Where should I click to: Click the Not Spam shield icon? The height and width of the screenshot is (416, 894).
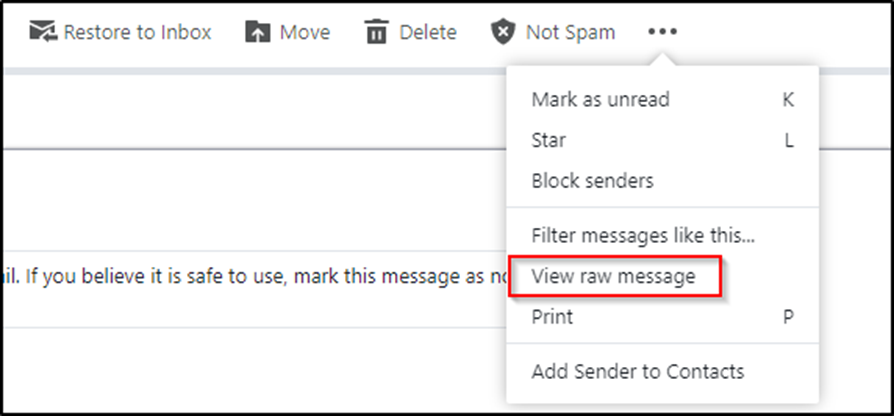click(502, 32)
